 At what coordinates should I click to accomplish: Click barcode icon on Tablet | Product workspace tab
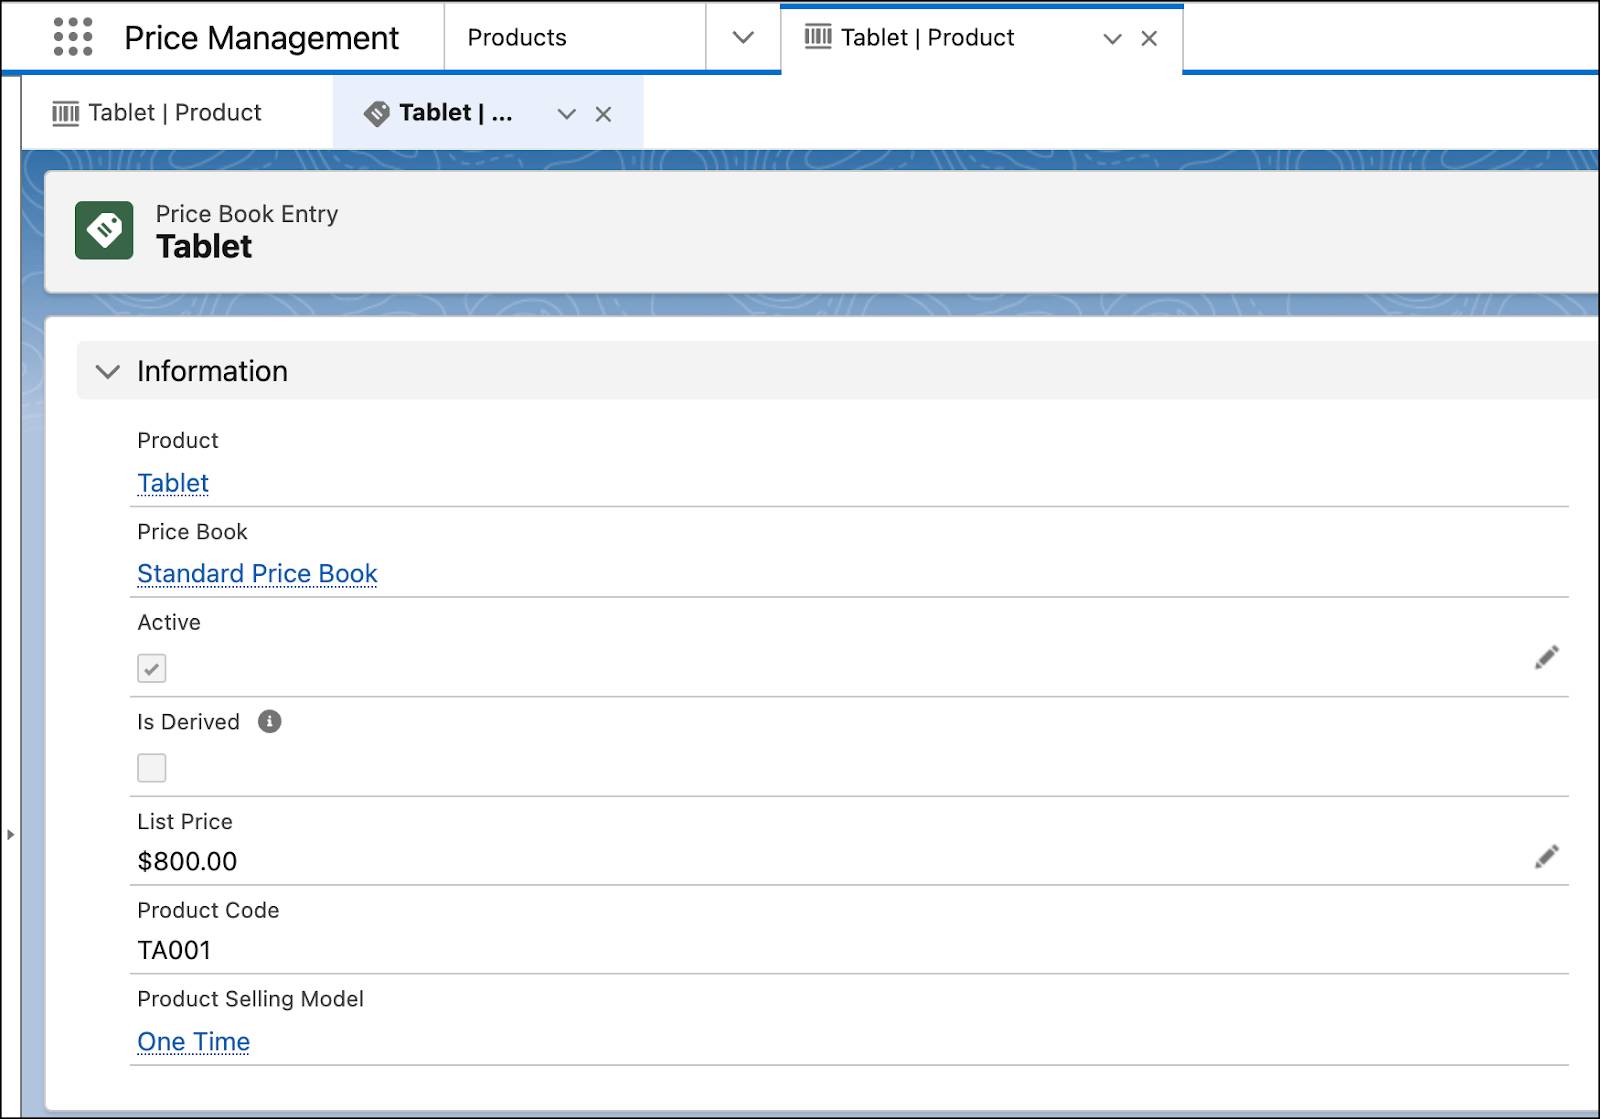(818, 38)
